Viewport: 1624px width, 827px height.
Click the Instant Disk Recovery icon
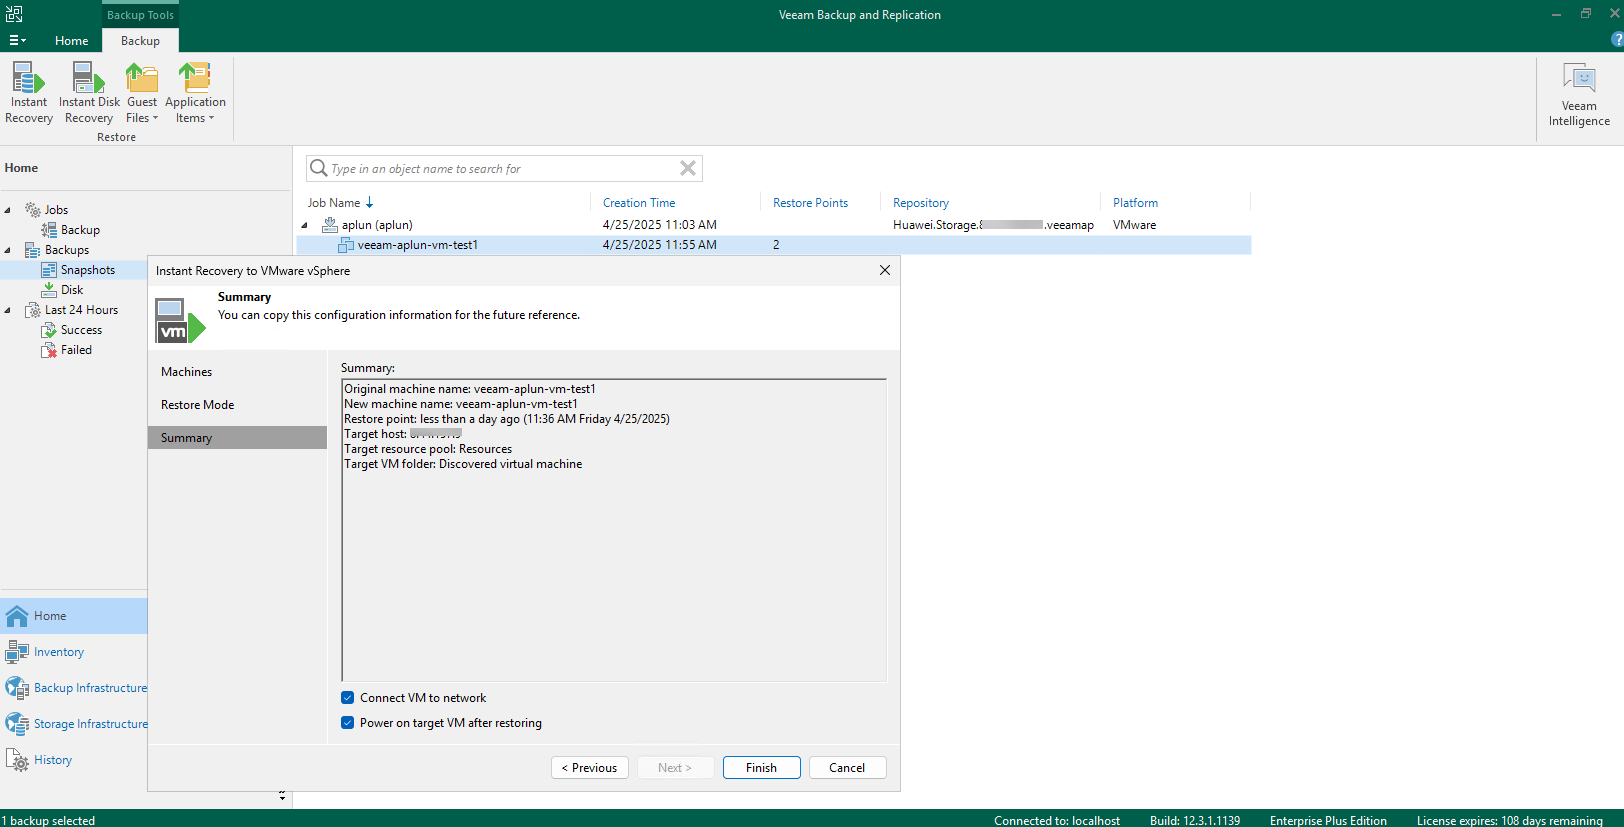89,78
